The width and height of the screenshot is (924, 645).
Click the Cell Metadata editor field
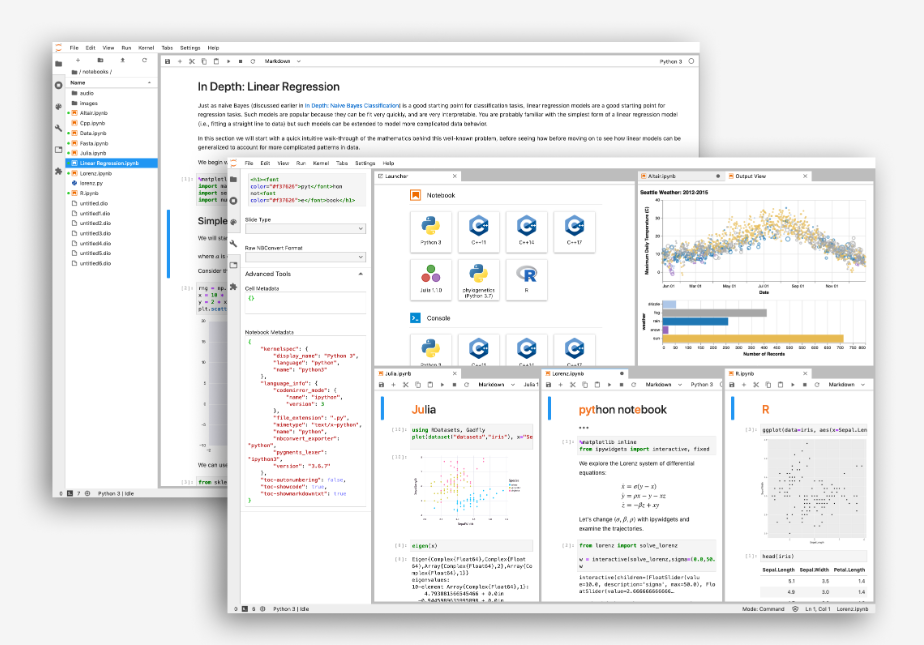point(305,303)
